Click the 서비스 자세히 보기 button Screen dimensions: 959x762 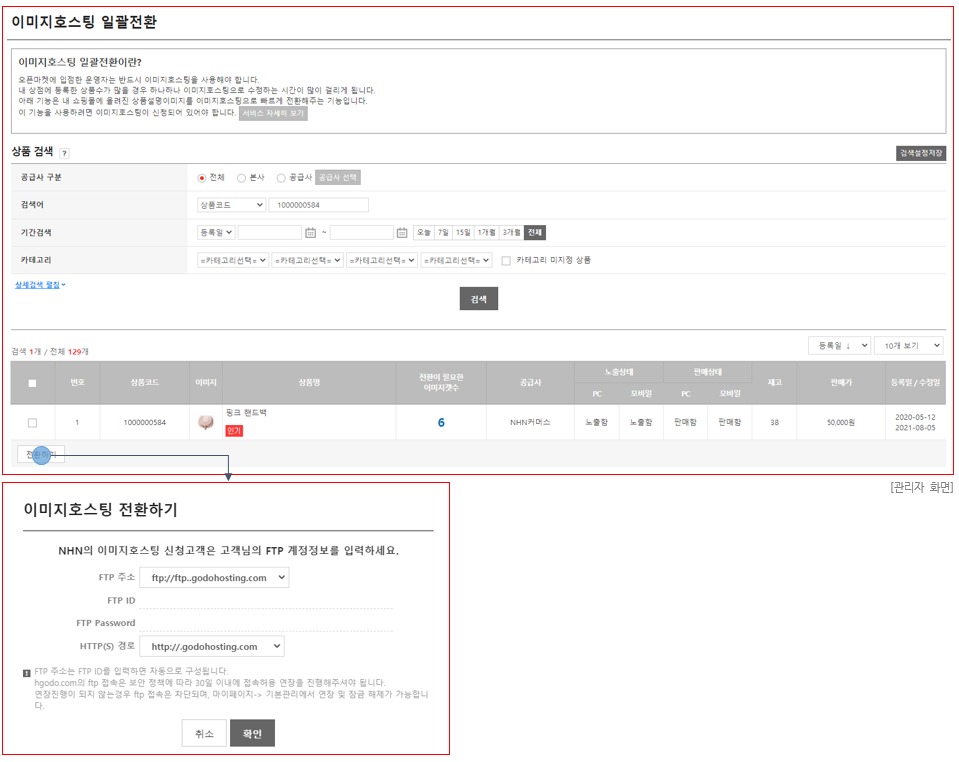273,113
